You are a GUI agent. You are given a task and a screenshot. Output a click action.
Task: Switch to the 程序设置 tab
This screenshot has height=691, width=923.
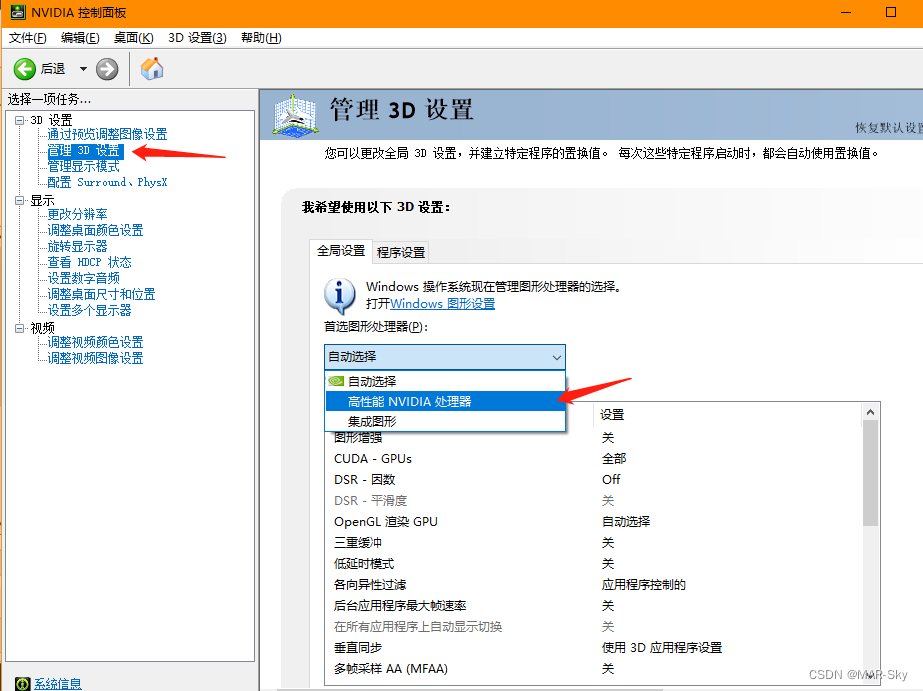(x=401, y=253)
